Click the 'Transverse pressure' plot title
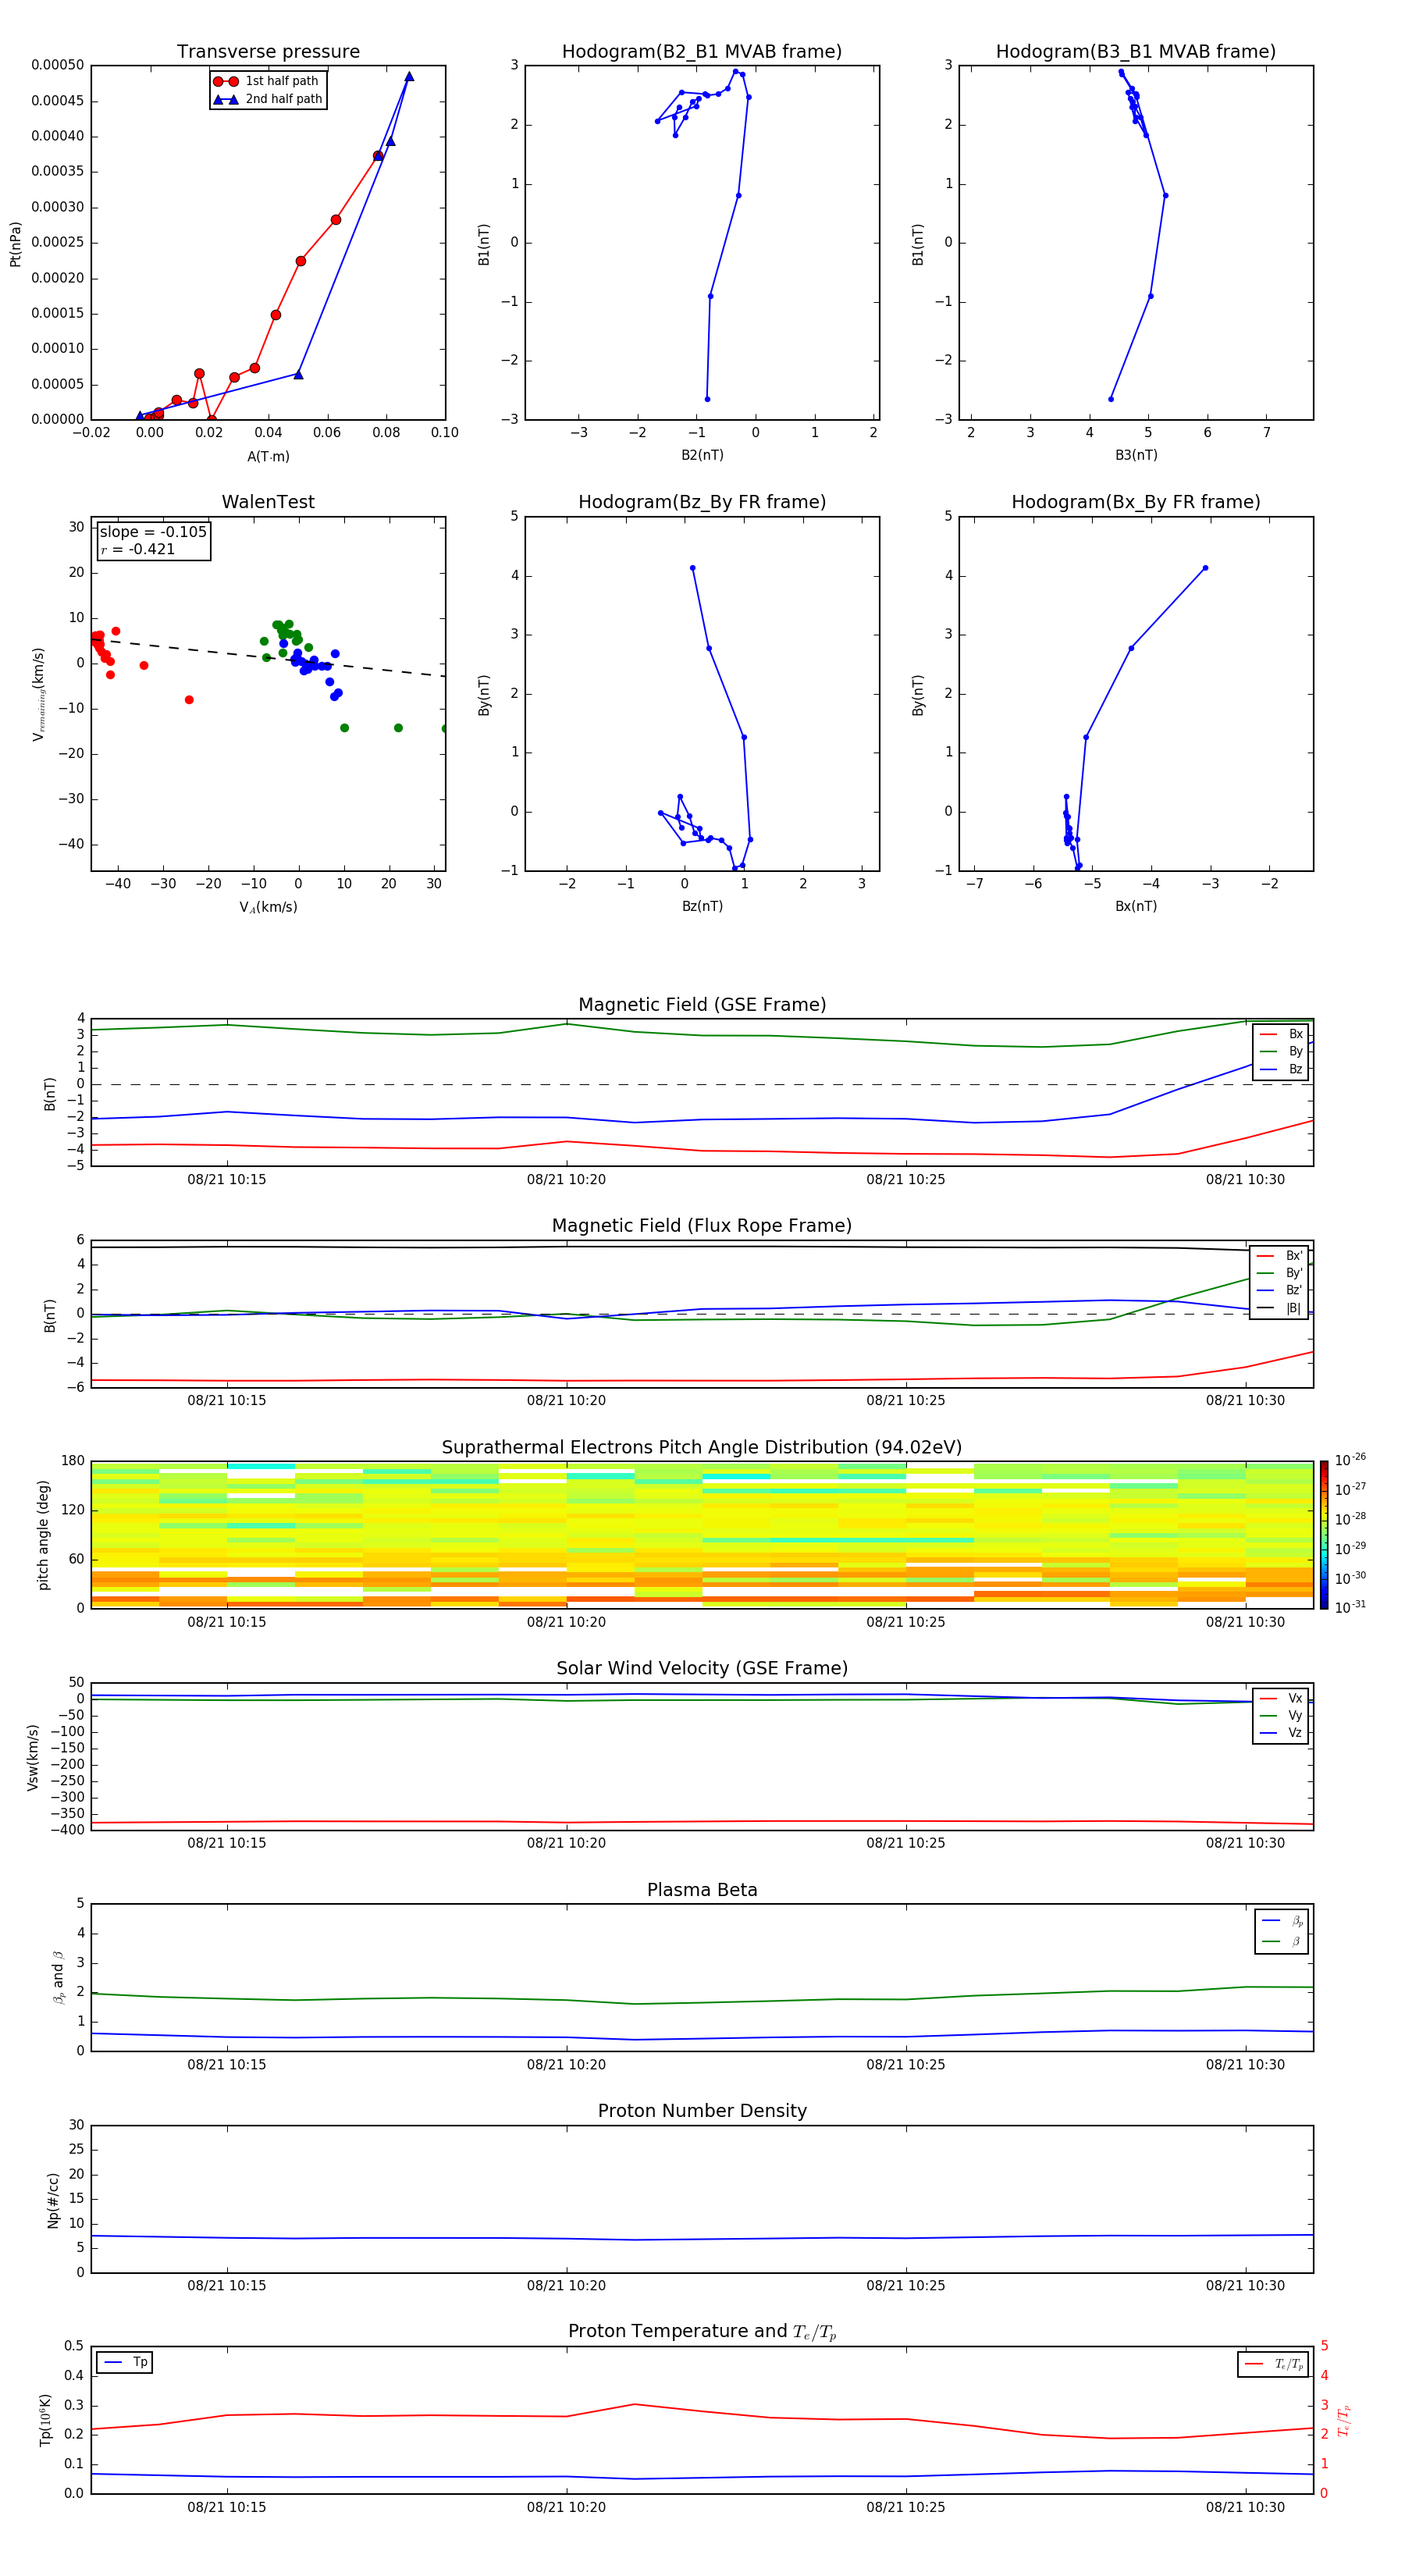This screenshot has width=1405, height=2576. point(268,51)
